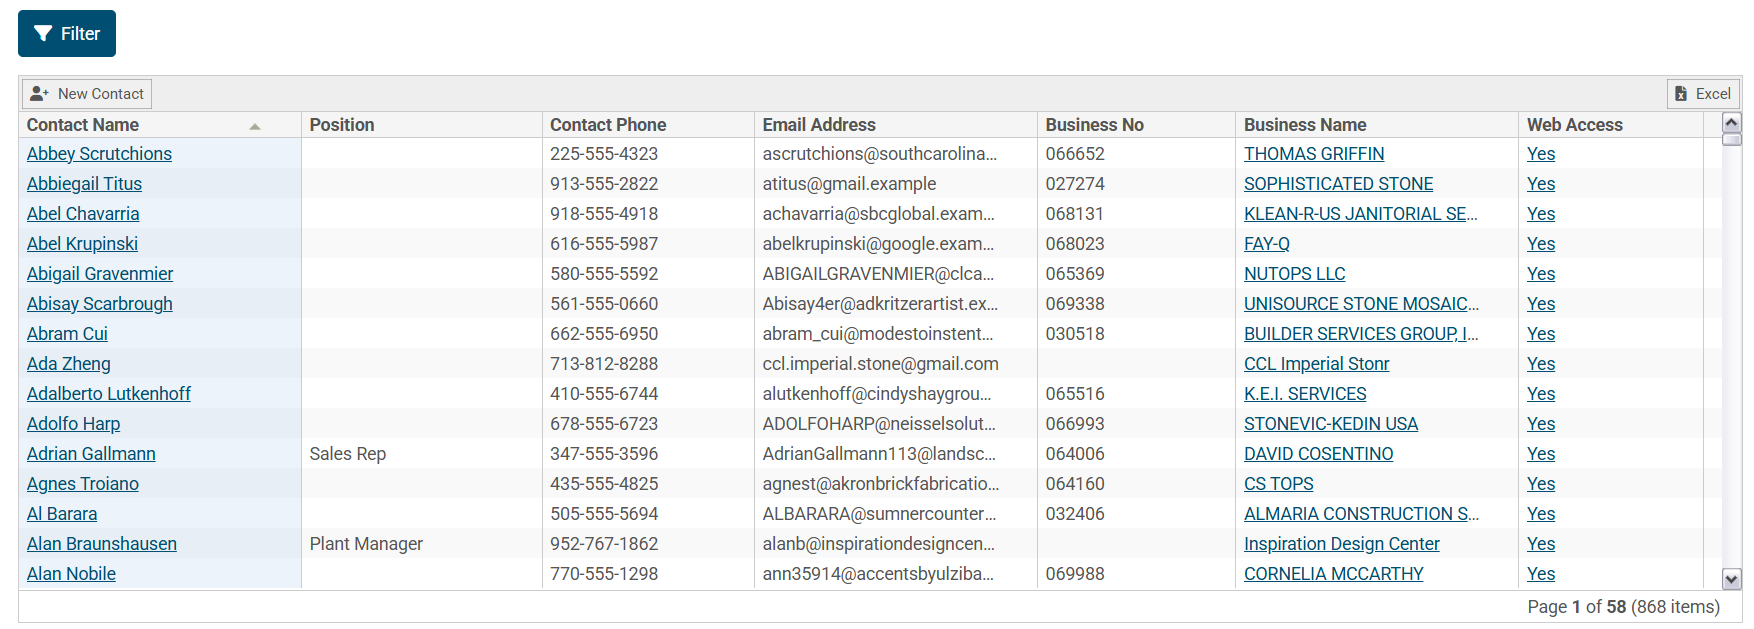Viewport: 1754px width, 629px height.
Task: Open business ALMARIA CONSTRUCTION
Action: tap(1361, 514)
